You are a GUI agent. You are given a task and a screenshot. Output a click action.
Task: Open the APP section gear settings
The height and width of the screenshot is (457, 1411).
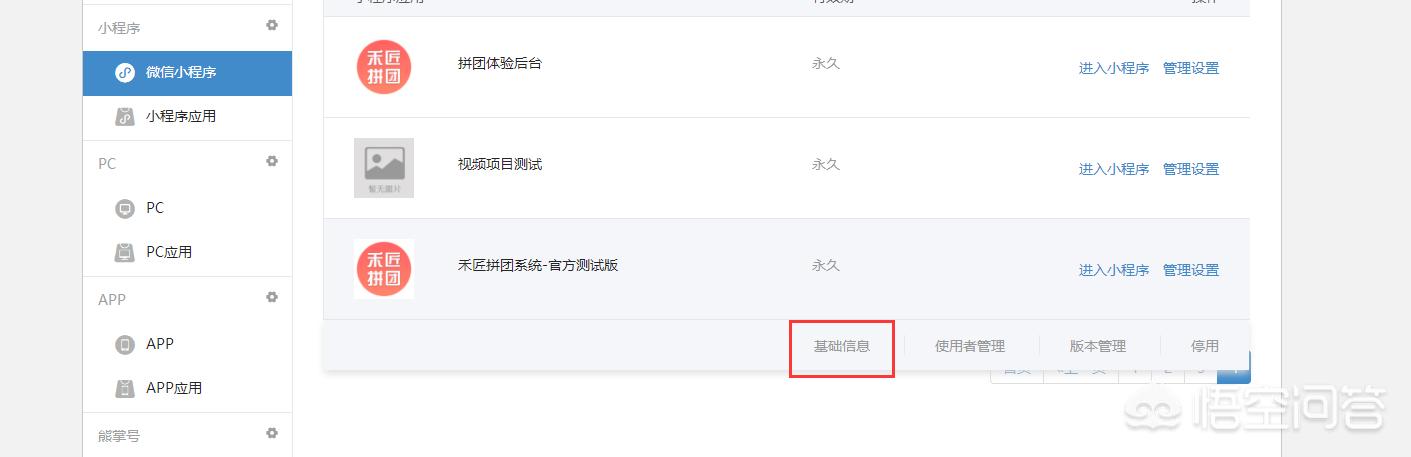[272, 297]
